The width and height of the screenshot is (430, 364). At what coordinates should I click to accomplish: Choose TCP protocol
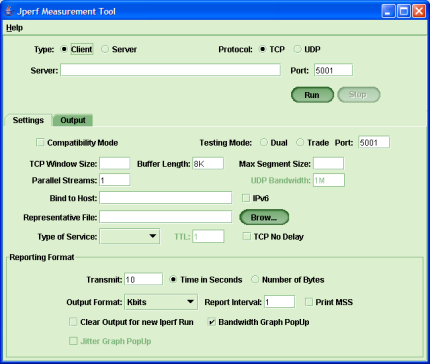pyautogui.click(x=263, y=49)
